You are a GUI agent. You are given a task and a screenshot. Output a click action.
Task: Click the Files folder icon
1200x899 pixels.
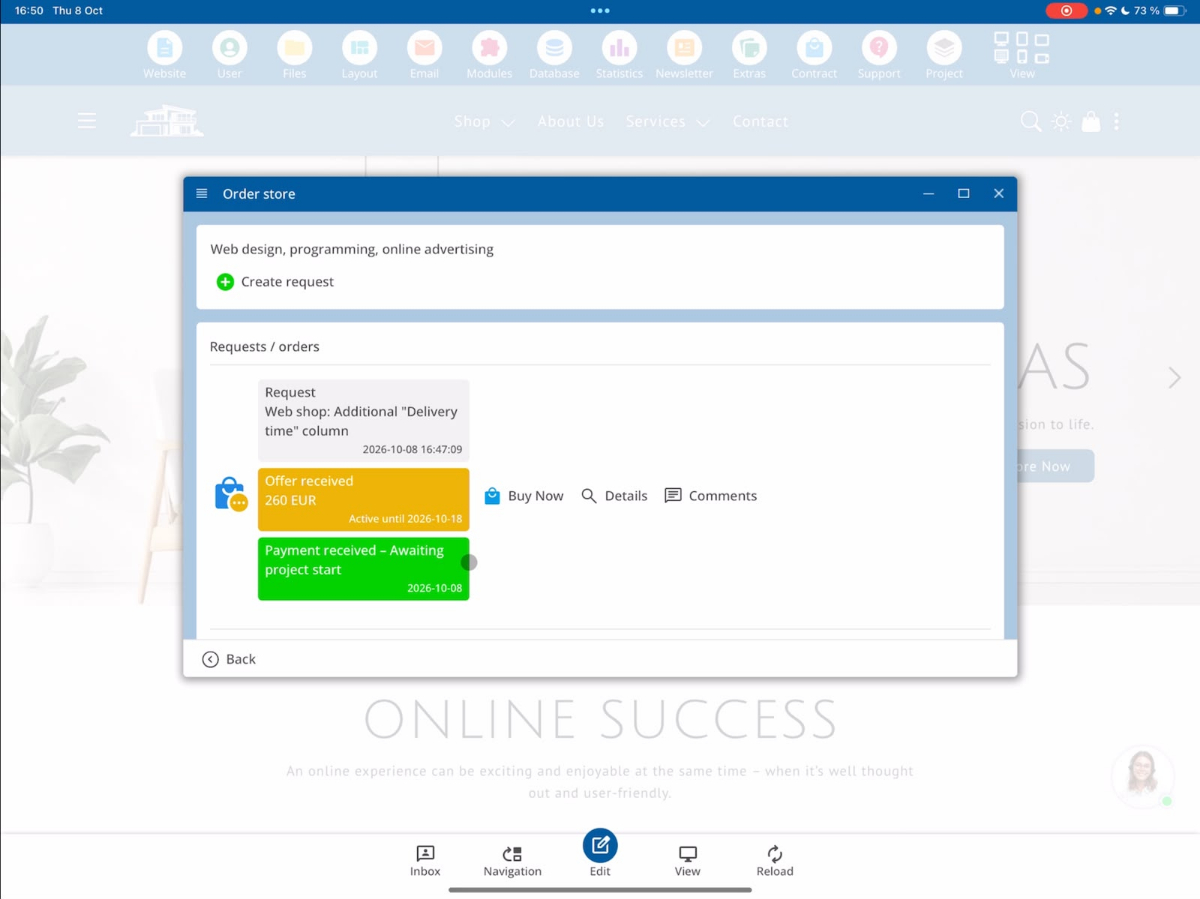click(x=294, y=48)
